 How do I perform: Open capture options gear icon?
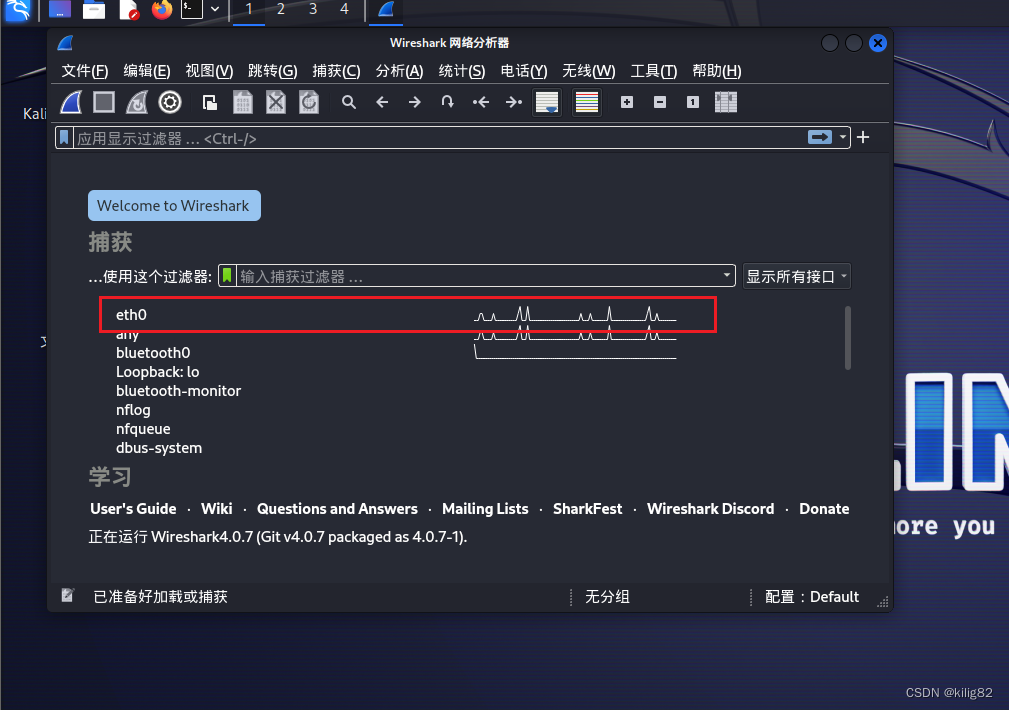[x=170, y=102]
